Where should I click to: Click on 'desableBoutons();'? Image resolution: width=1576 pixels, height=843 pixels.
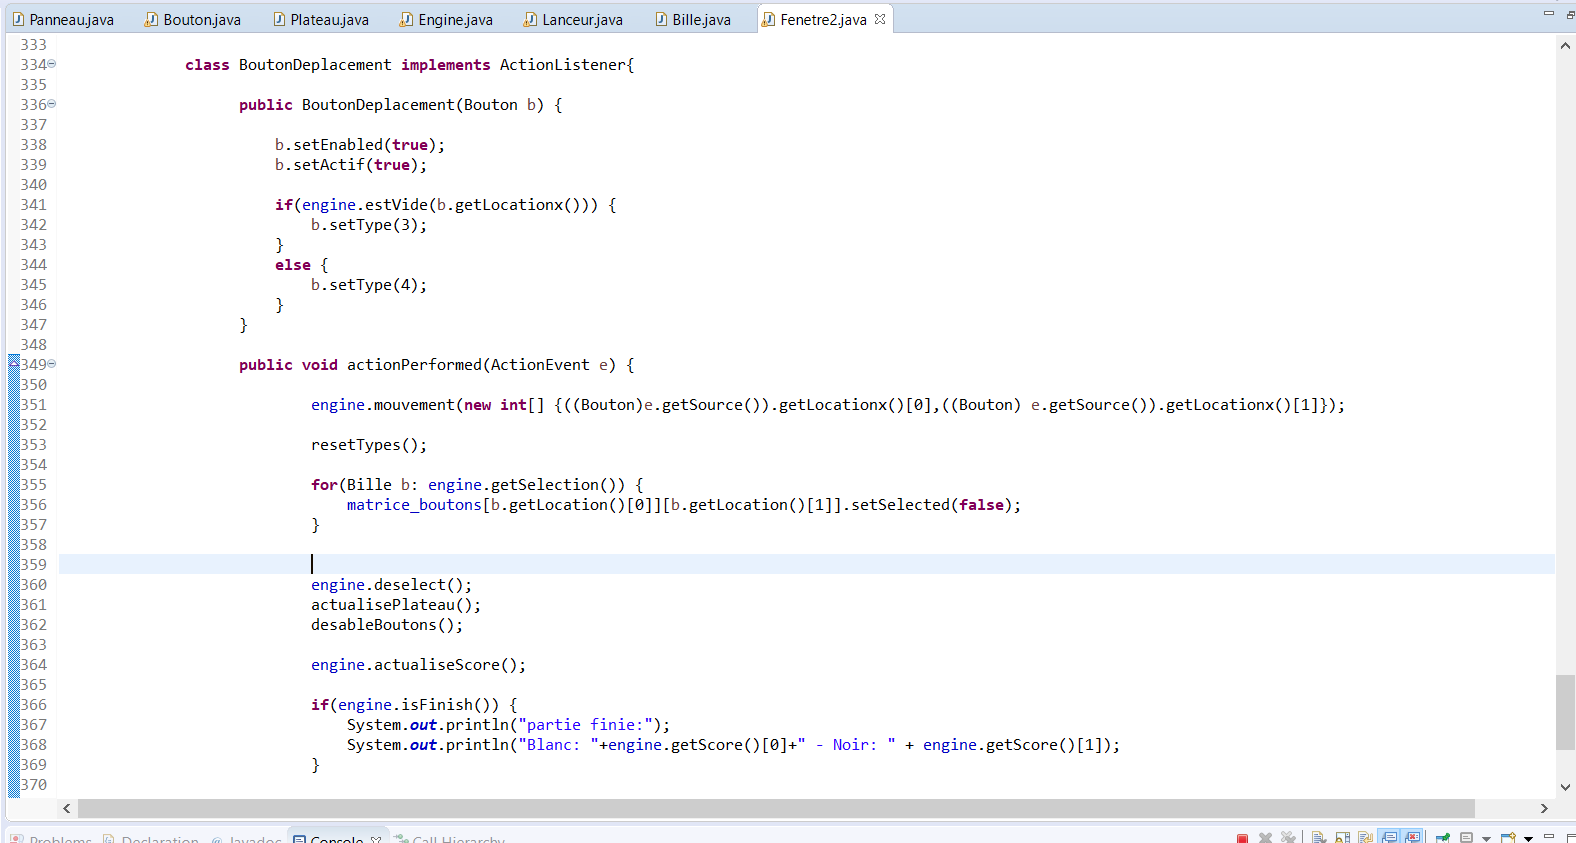tap(387, 624)
